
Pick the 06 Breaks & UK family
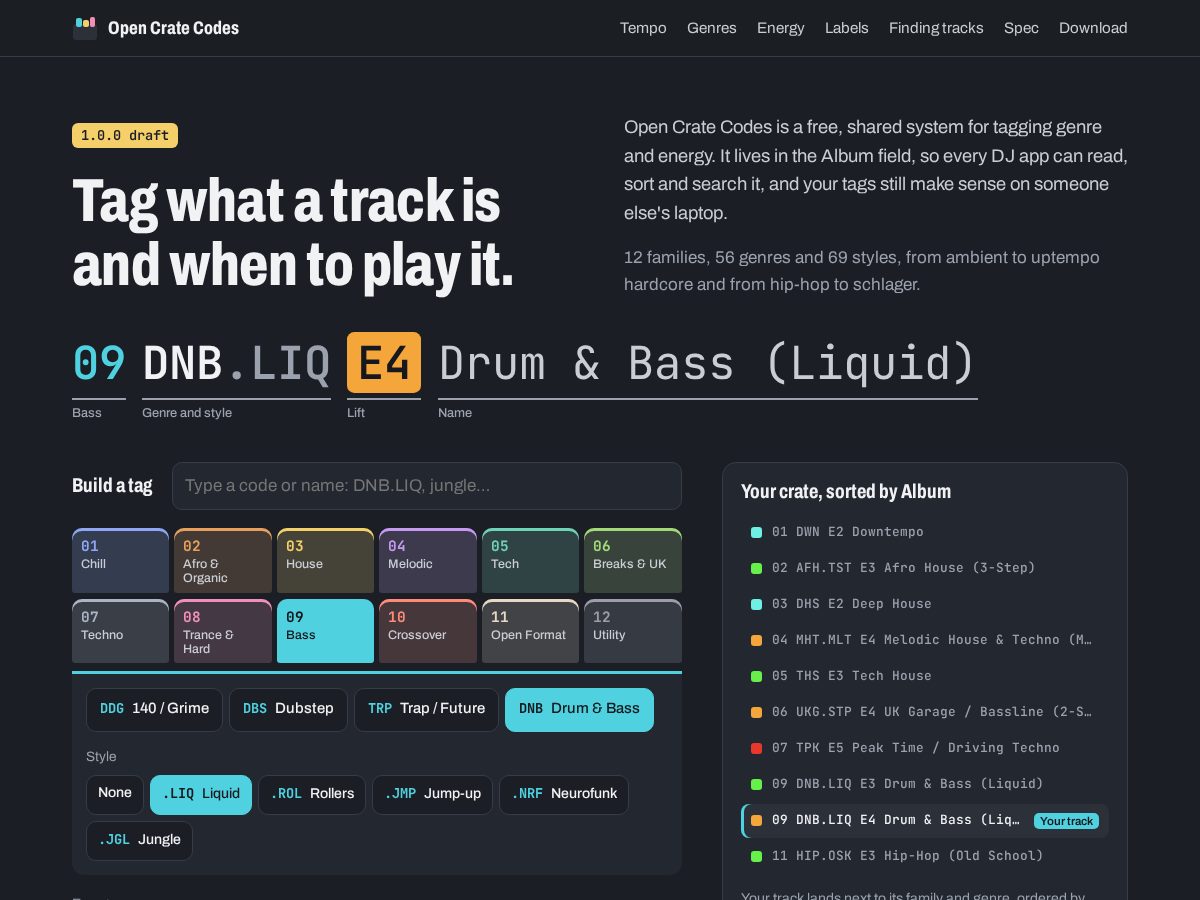coord(633,561)
